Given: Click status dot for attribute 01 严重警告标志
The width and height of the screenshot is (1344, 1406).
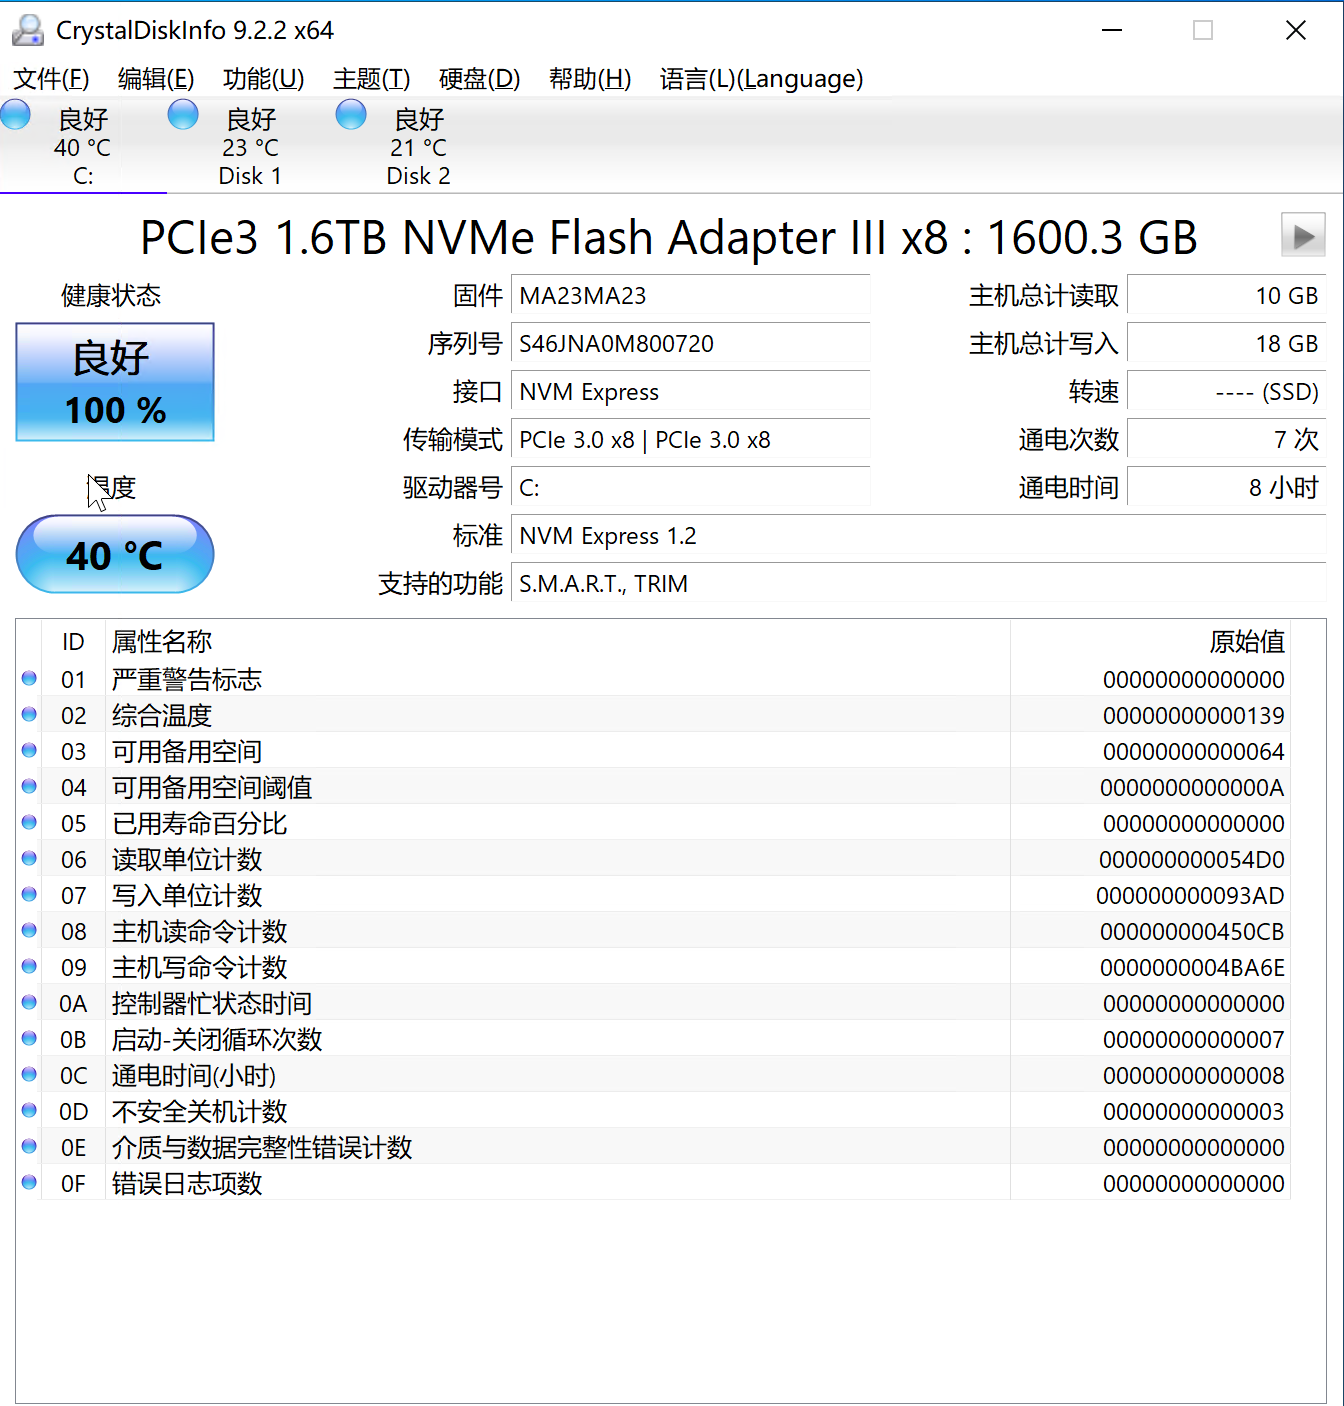Looking at the screenshot, I should click(29, 678).
